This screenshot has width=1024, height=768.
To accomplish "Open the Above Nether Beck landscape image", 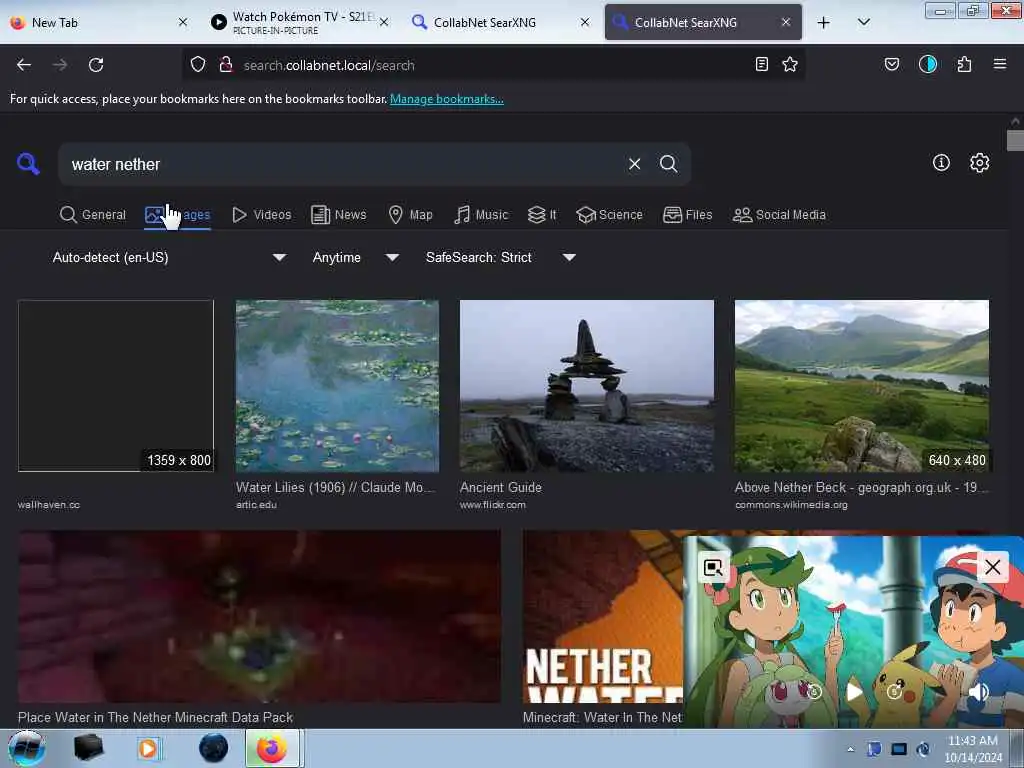I will pos(861,386).
